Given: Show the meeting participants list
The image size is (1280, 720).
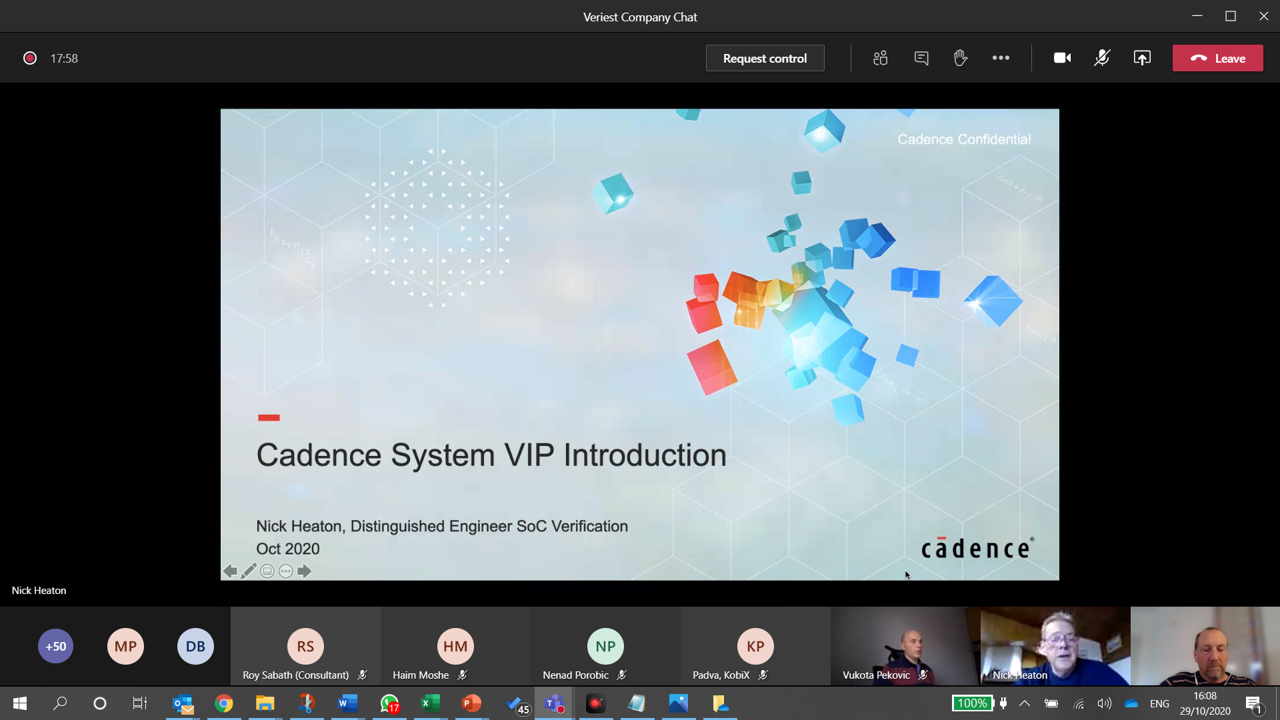Looking at the screenshot, I should pos(880,58).
